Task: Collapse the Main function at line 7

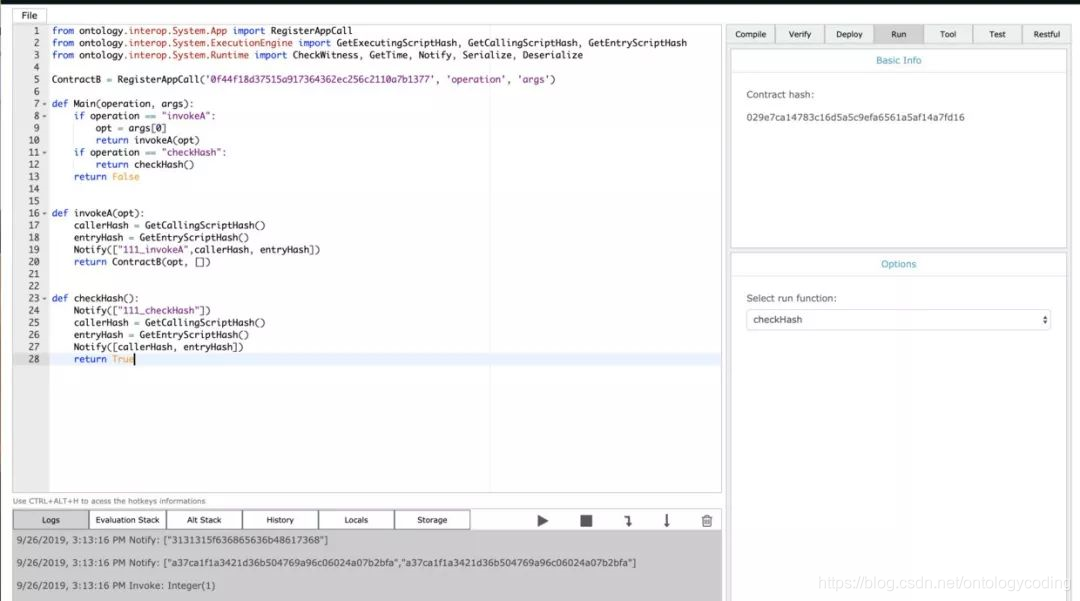Action: tap(45, 104)
